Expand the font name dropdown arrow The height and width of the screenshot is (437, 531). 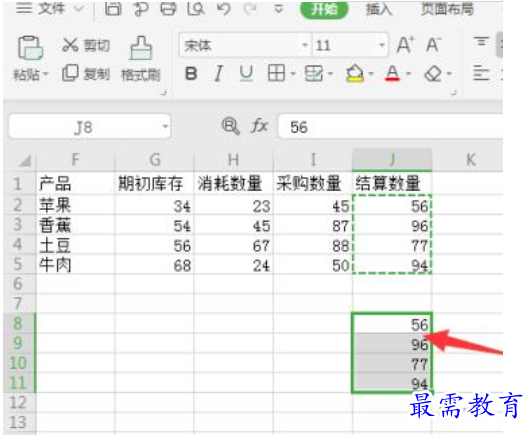coord(305,45)
